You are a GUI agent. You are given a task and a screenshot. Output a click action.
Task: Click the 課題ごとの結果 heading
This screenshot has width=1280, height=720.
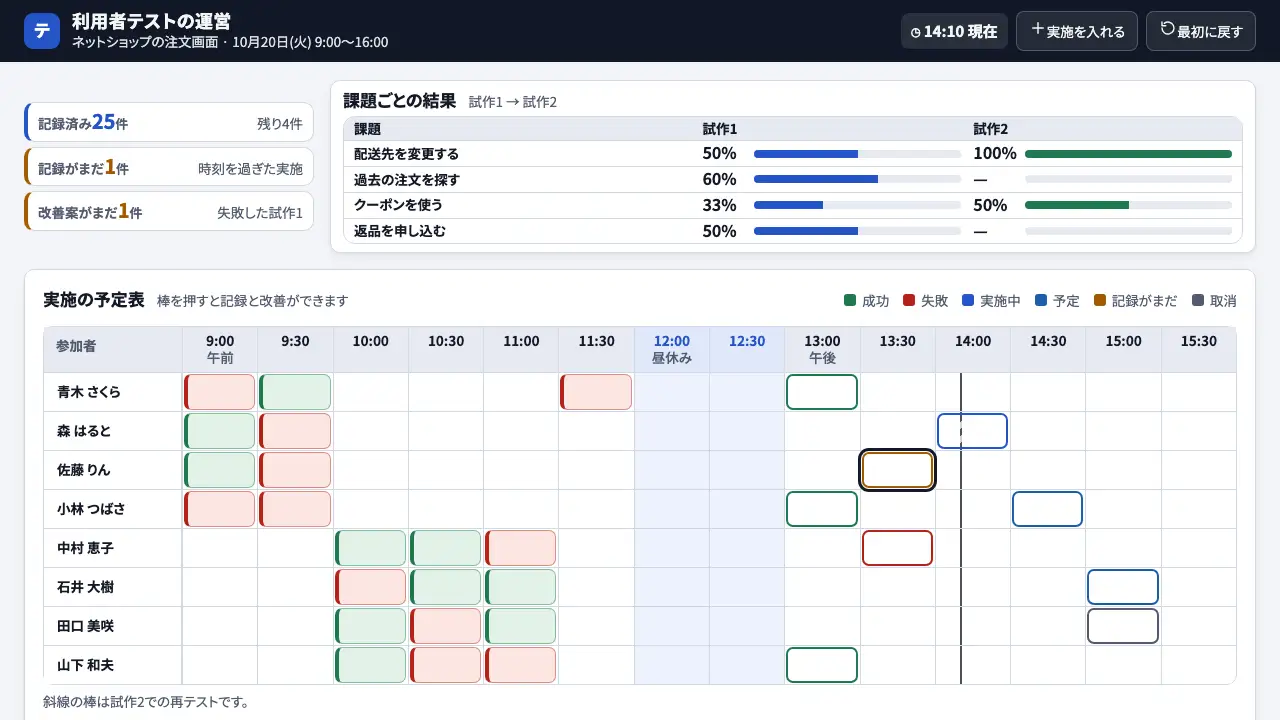coord(400,101)
